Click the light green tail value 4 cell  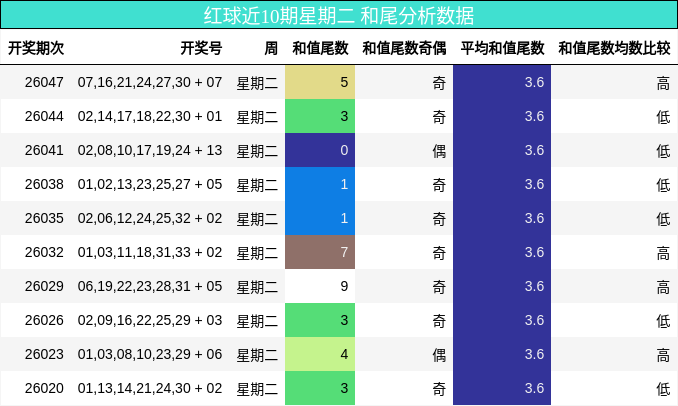coord(320,354)
